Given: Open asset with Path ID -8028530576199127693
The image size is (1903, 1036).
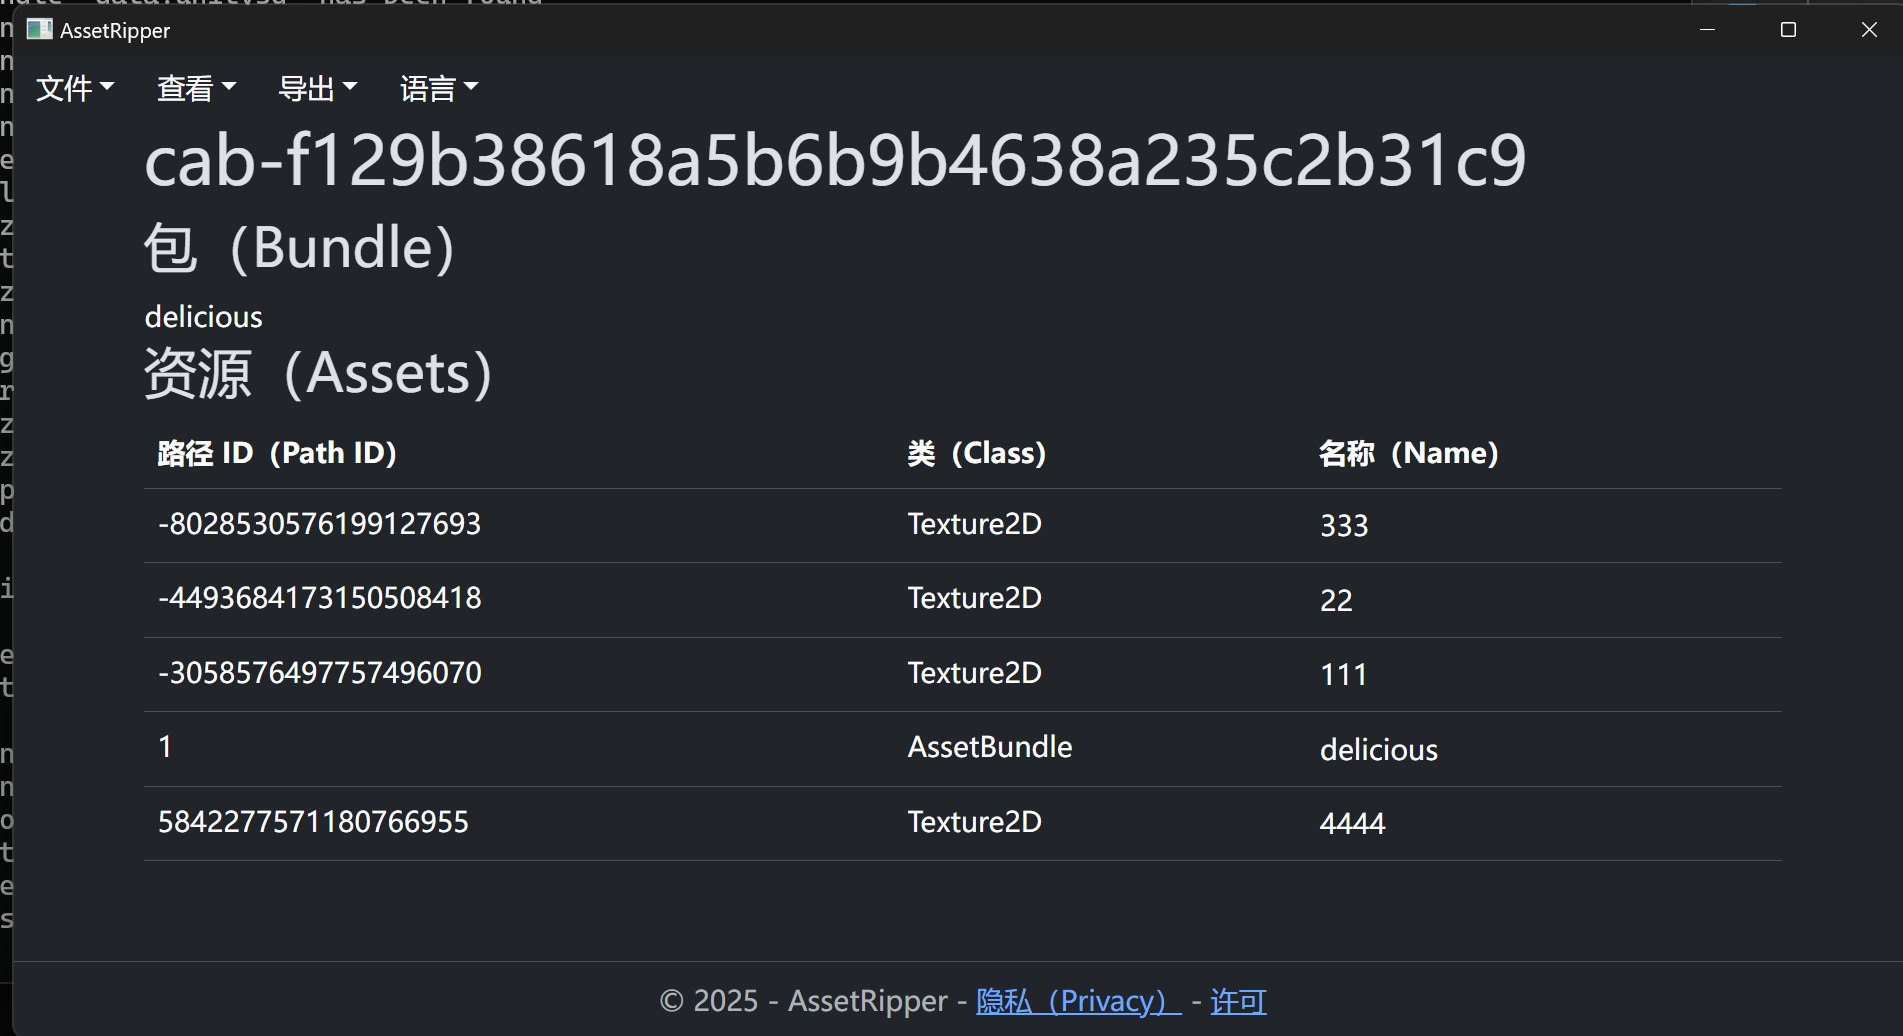Looking at the screenshot, I should [x=319, y=524].
